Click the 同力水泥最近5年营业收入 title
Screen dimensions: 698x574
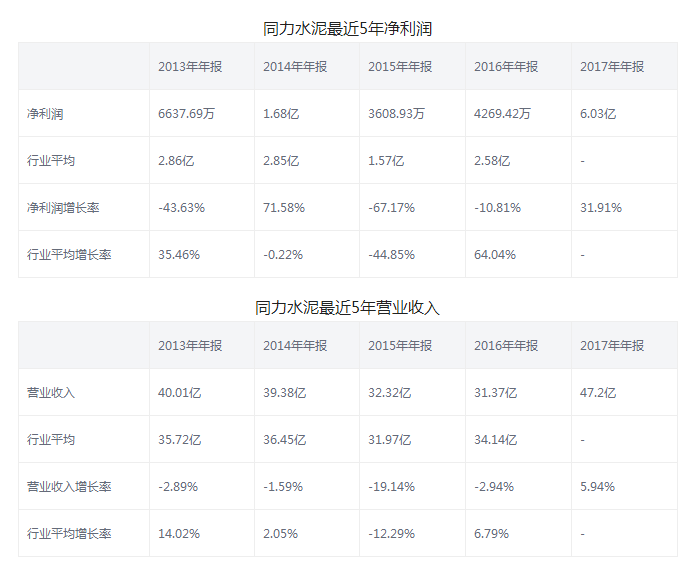(348, 308)
